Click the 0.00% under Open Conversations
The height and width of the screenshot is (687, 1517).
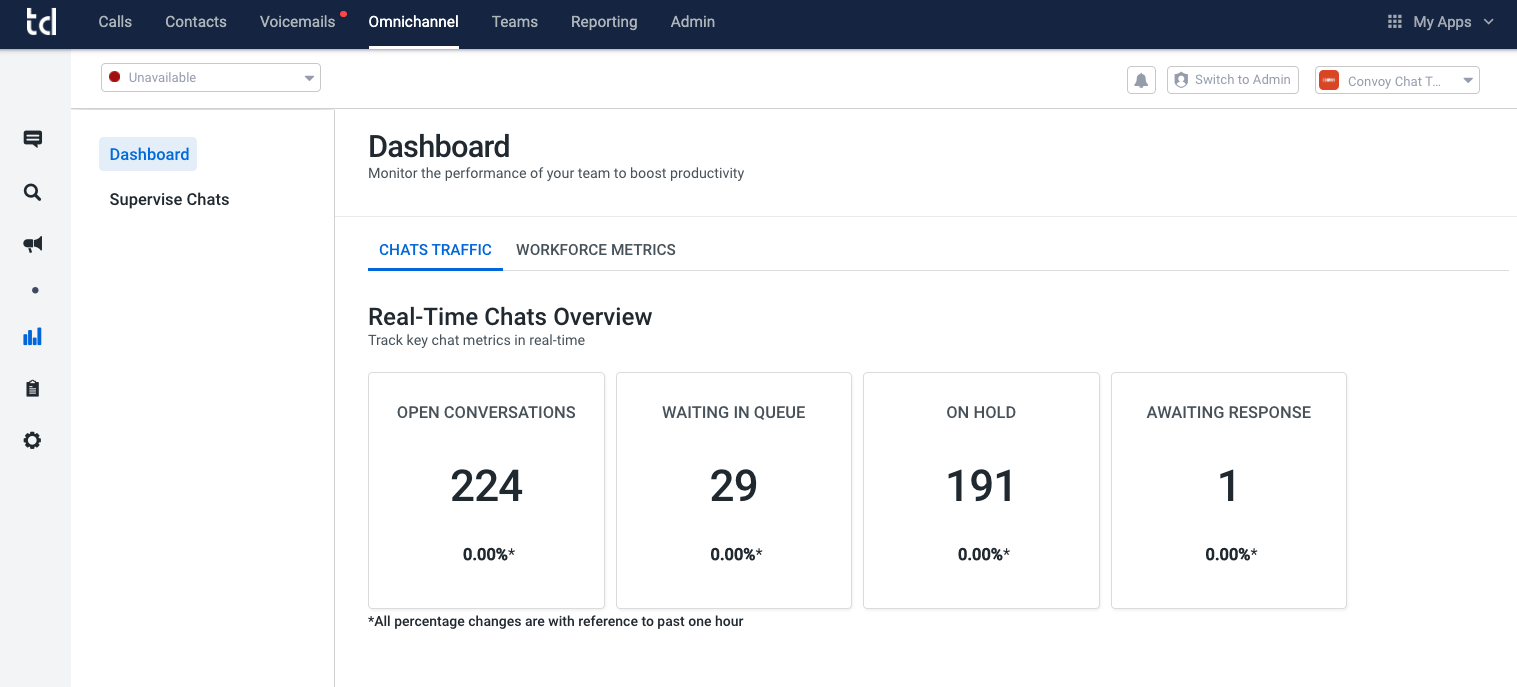click(x=488, y=554)
